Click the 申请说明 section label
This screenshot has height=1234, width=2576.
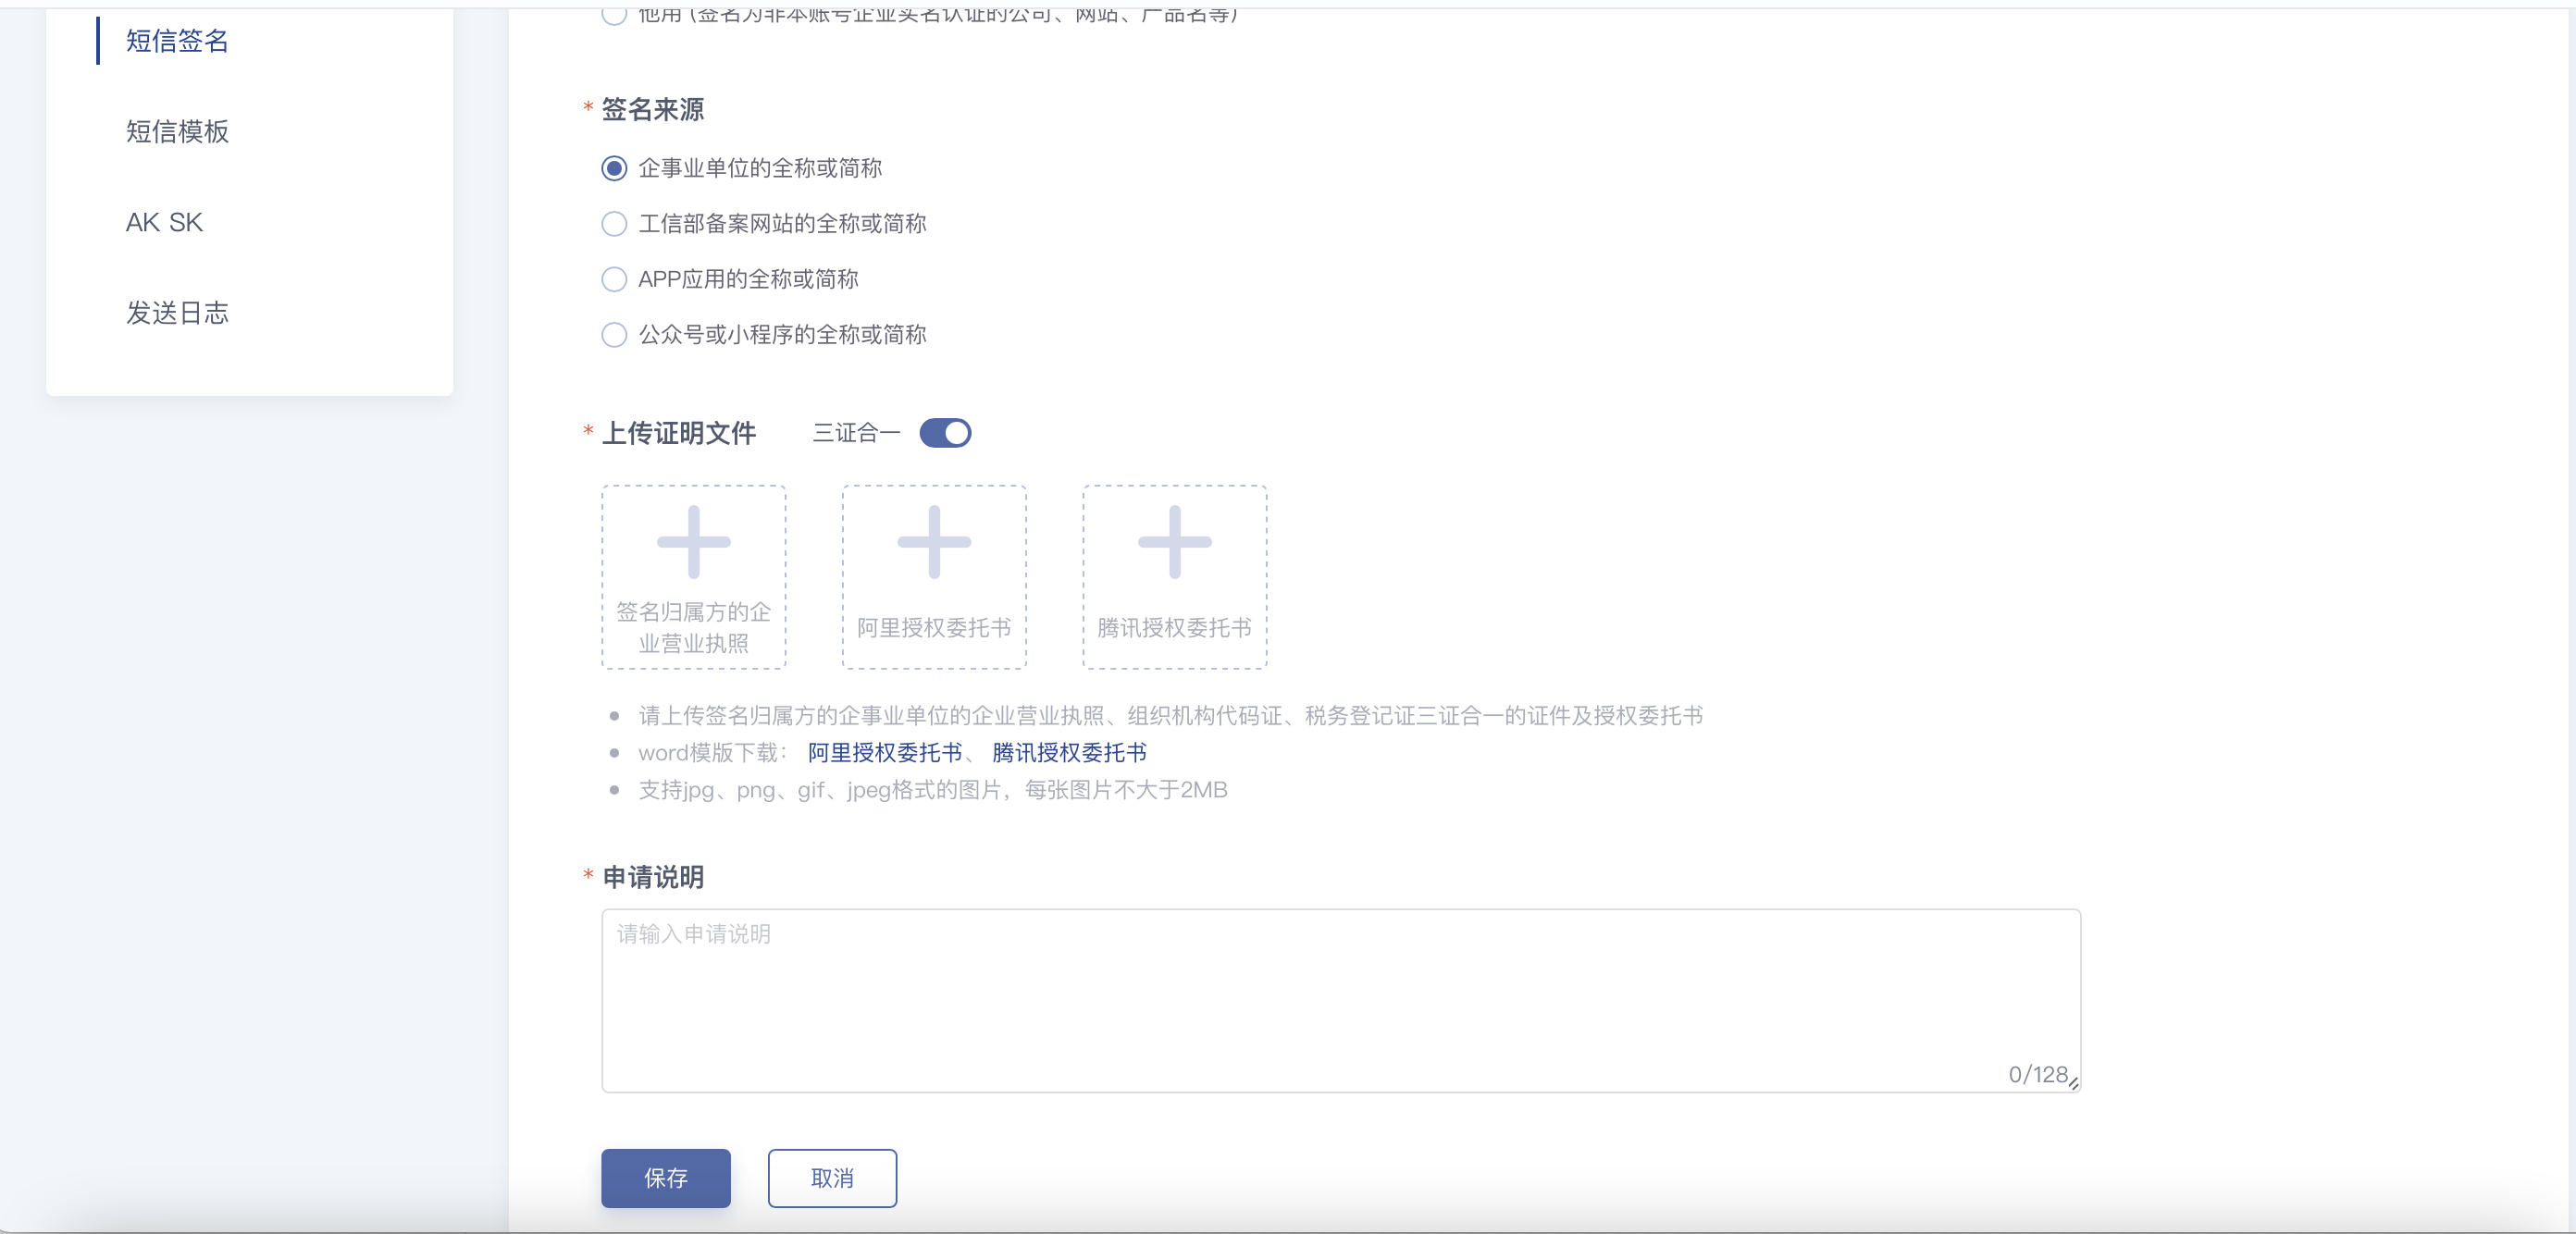652,877
